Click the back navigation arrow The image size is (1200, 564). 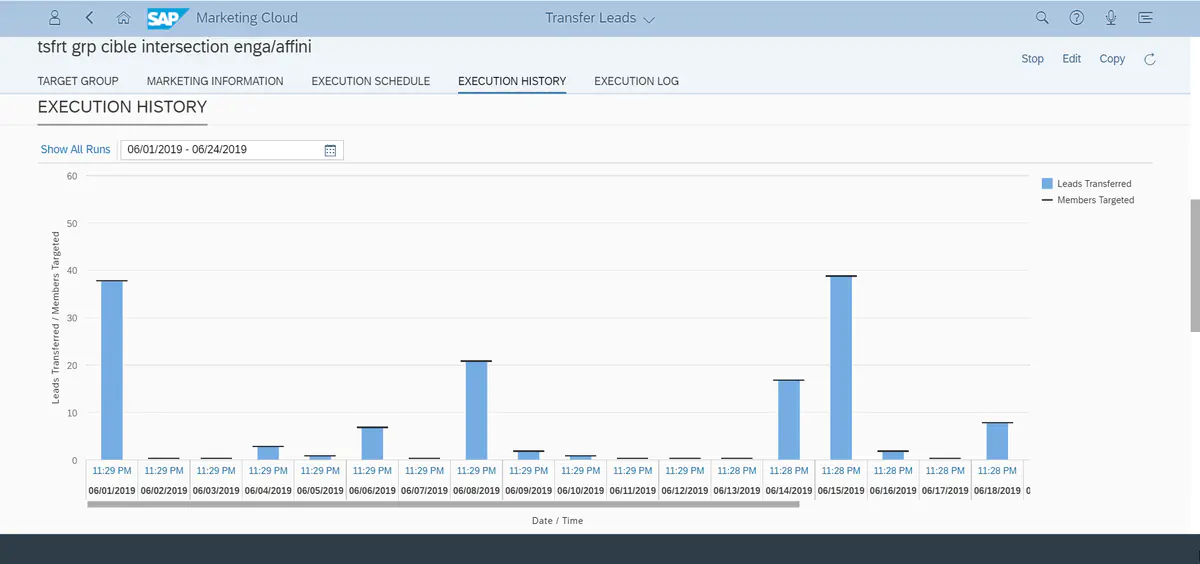(x=90, y=18)
